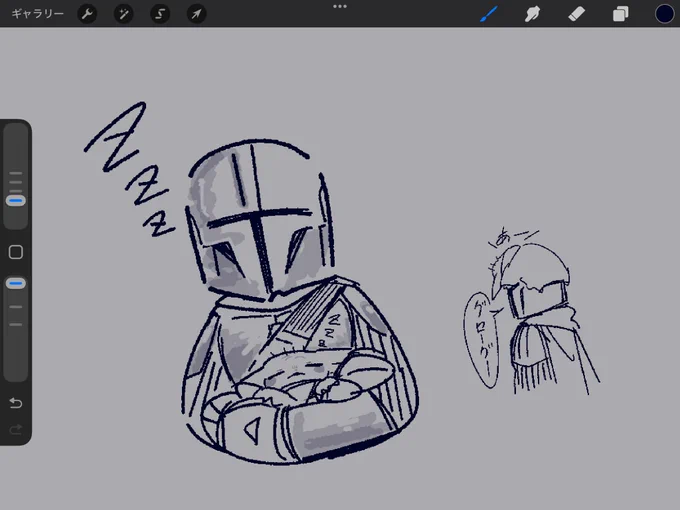Tap the square modify button on sidebar
Viewport: 680px width, 510px height.
click(x=16, y=252)
